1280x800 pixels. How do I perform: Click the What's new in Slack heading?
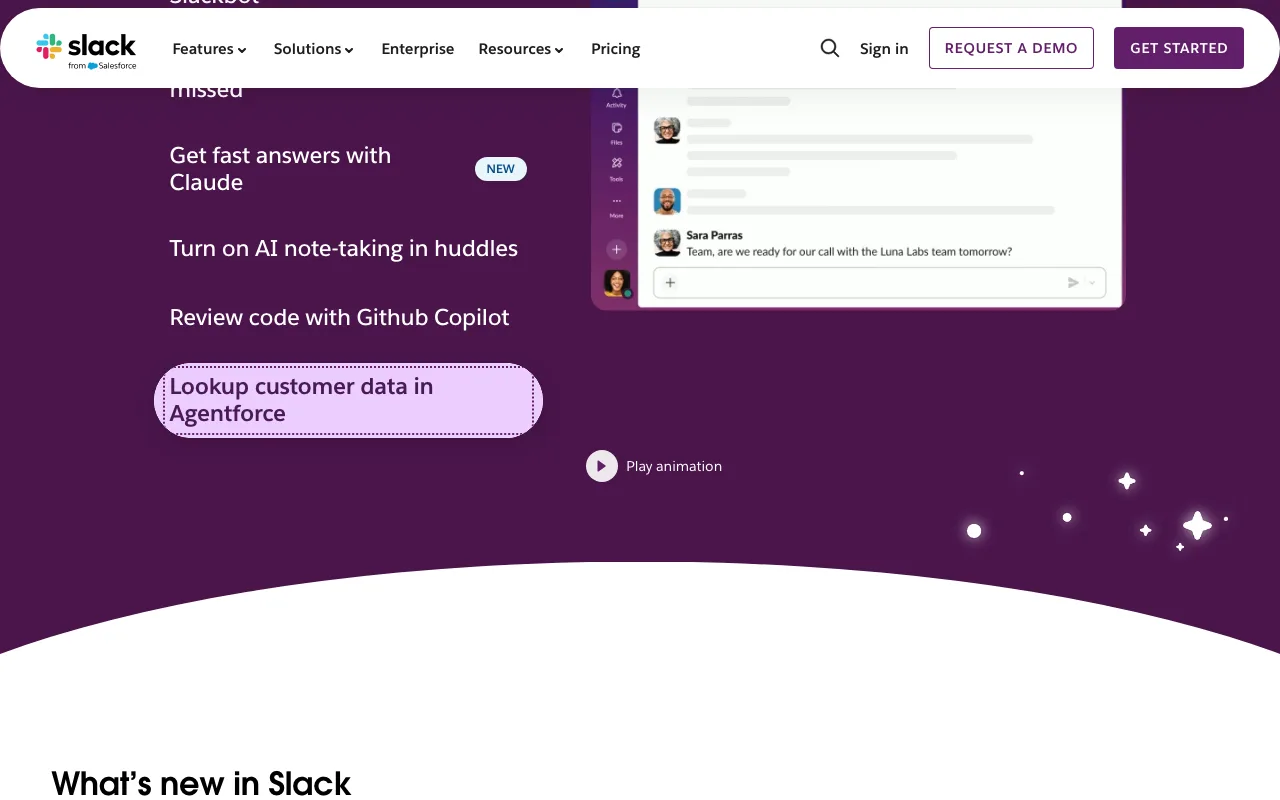point(201,783)
